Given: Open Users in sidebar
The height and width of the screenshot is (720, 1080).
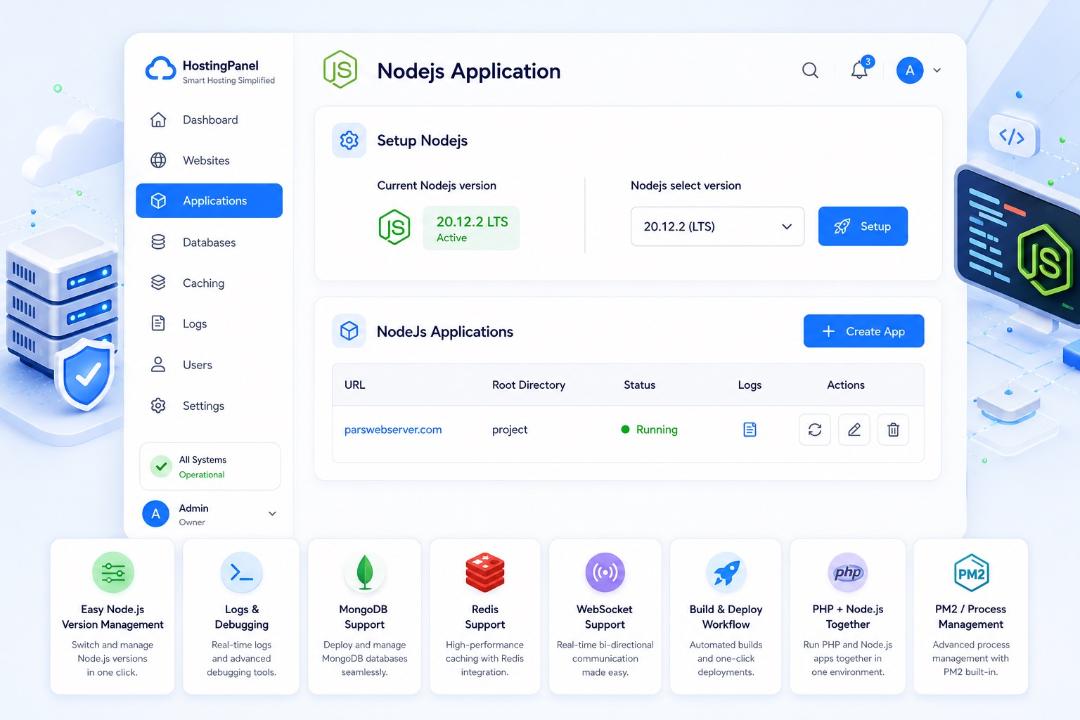Looking at the screenshot, I should (209, 365).
